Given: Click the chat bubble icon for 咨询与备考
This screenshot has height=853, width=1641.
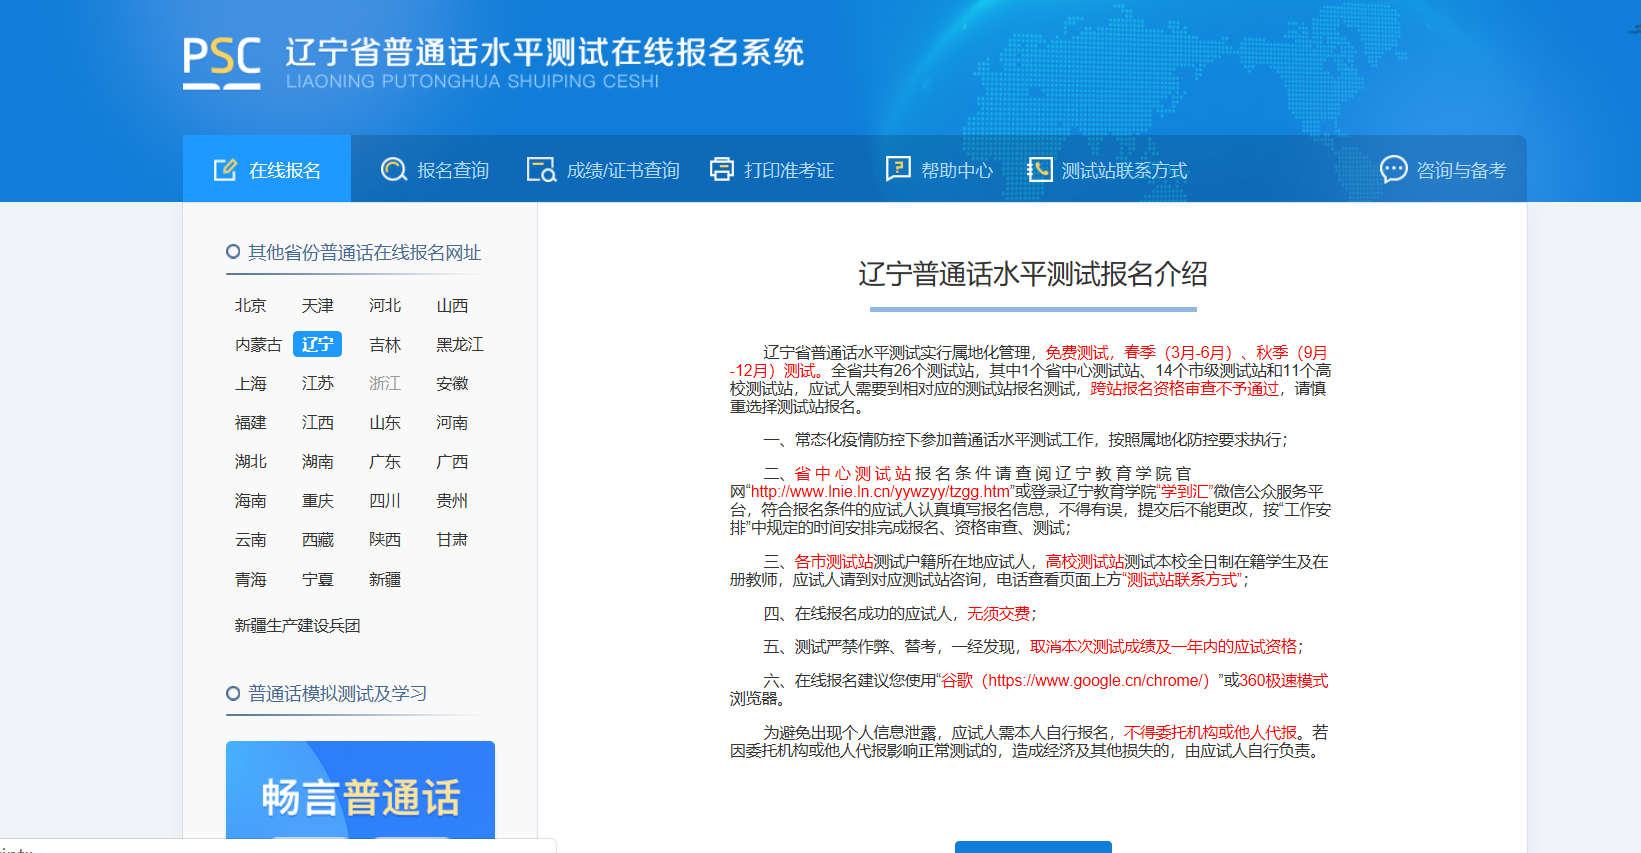Looking at the screenshot, I should [1393, 170].
